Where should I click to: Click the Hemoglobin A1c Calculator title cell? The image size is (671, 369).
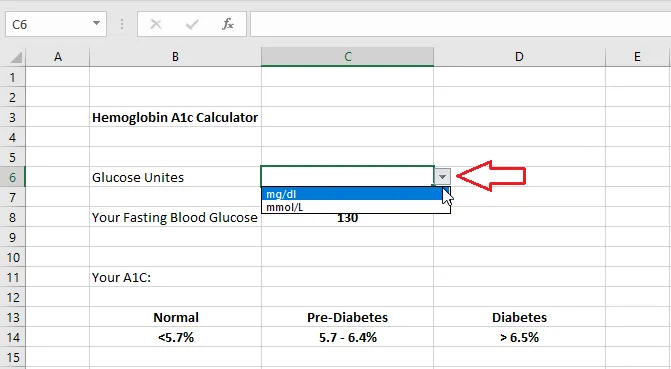(175, 117)
